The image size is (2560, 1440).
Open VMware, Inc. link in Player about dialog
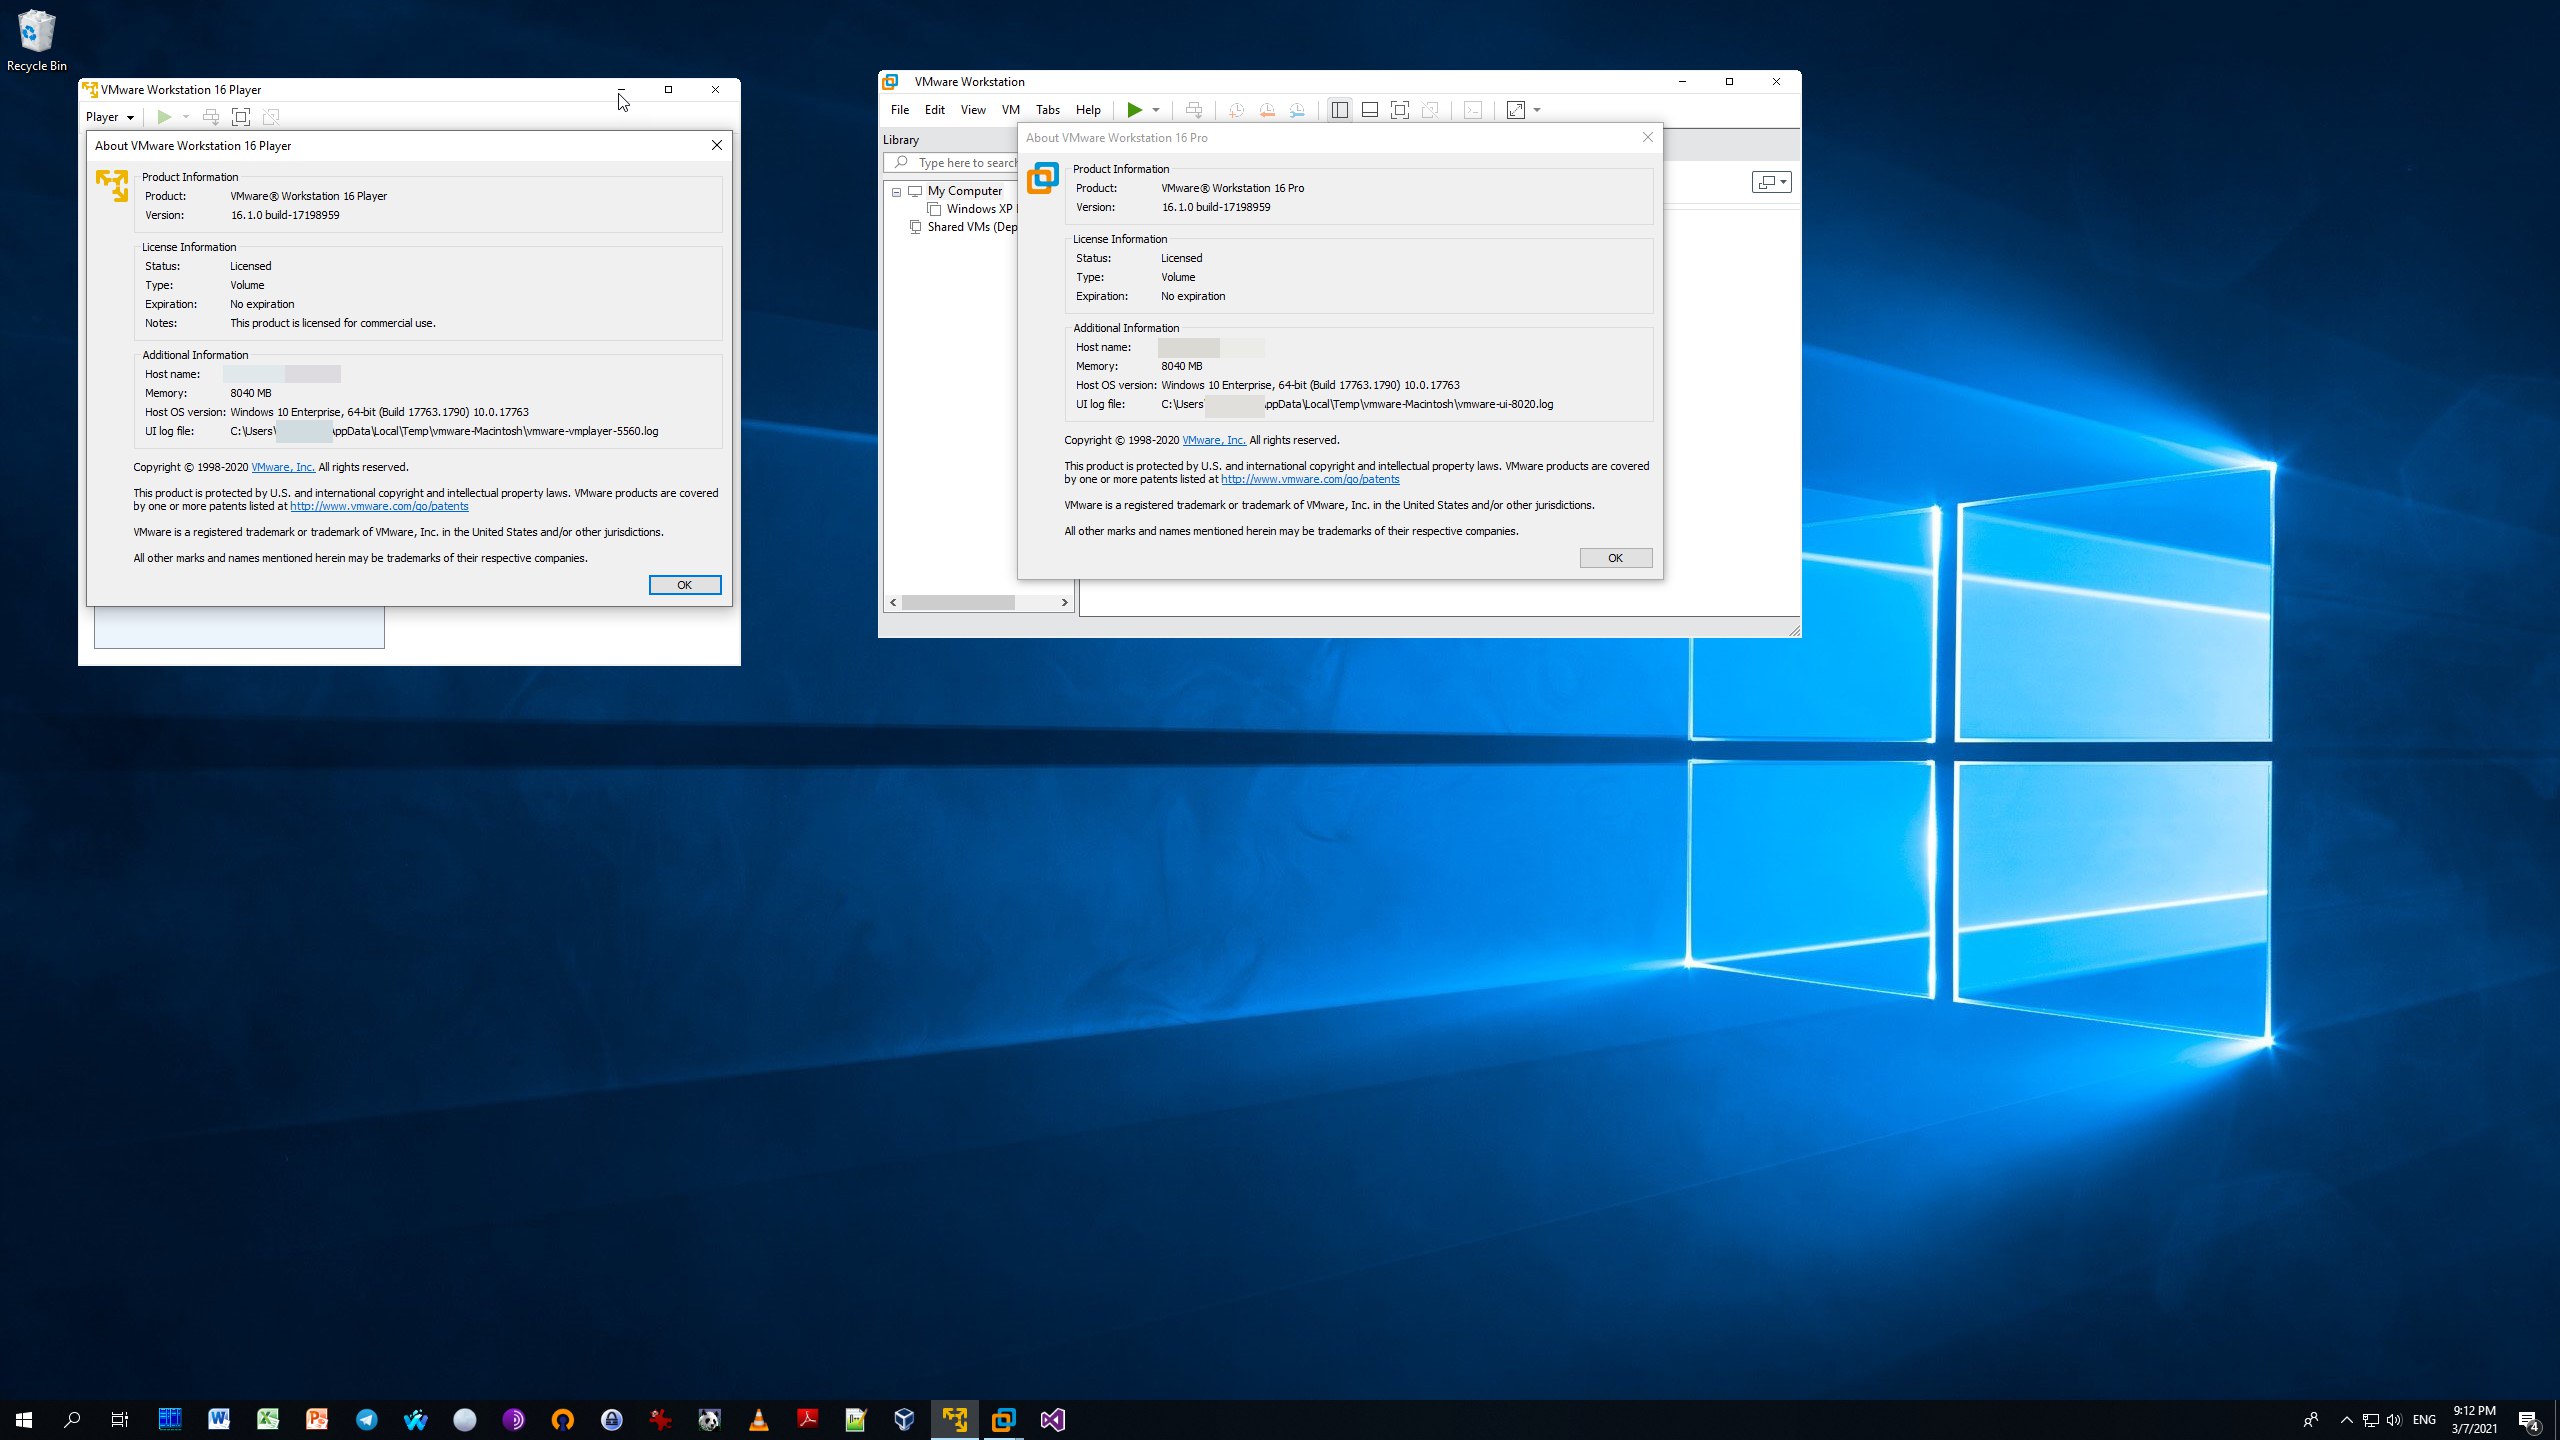click(x=283, y=467)
